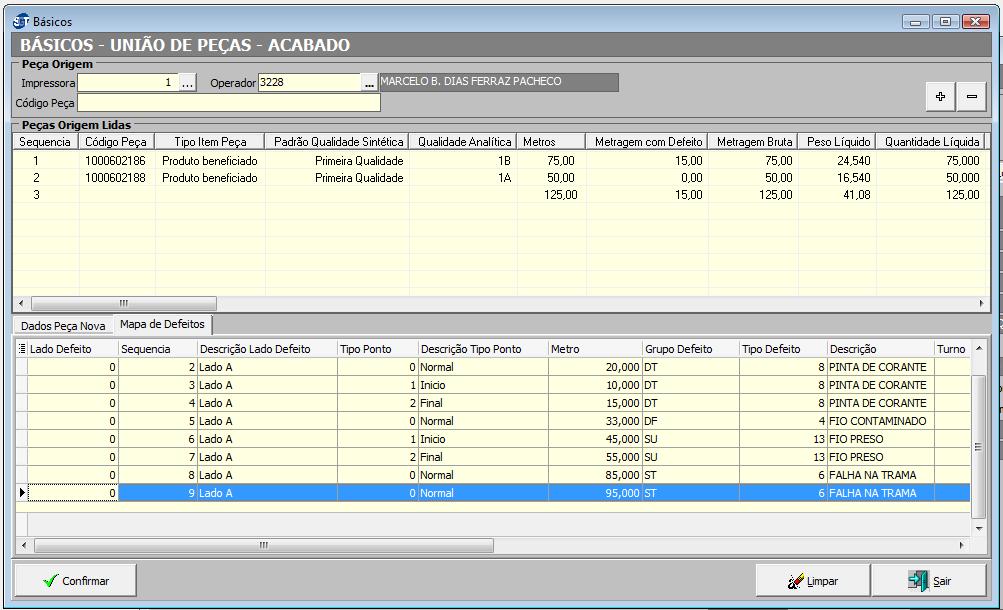Click the Sair exit button
This screenshot has height=610, width=1003.
(928, 580)
